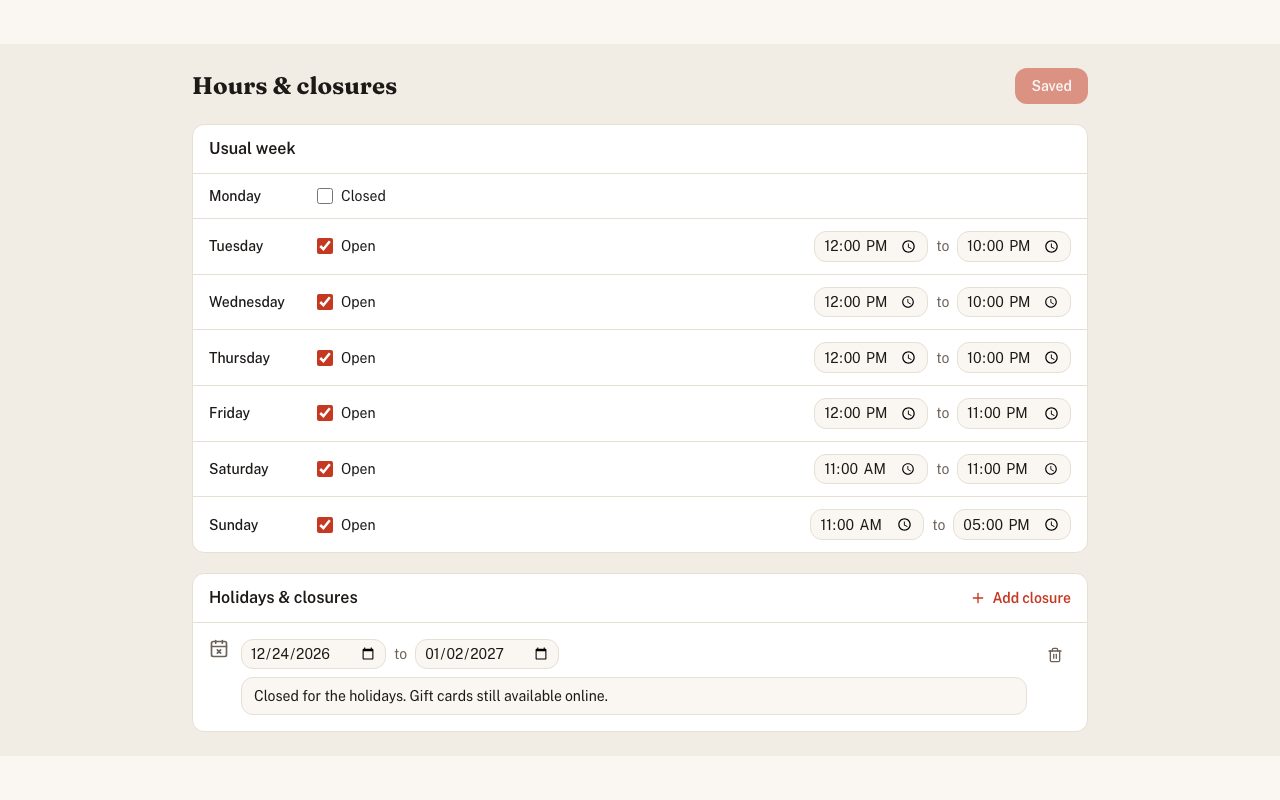Click the plus icon beside Add closure
This screenshot has width=1280, height=800.
(978, 598)
